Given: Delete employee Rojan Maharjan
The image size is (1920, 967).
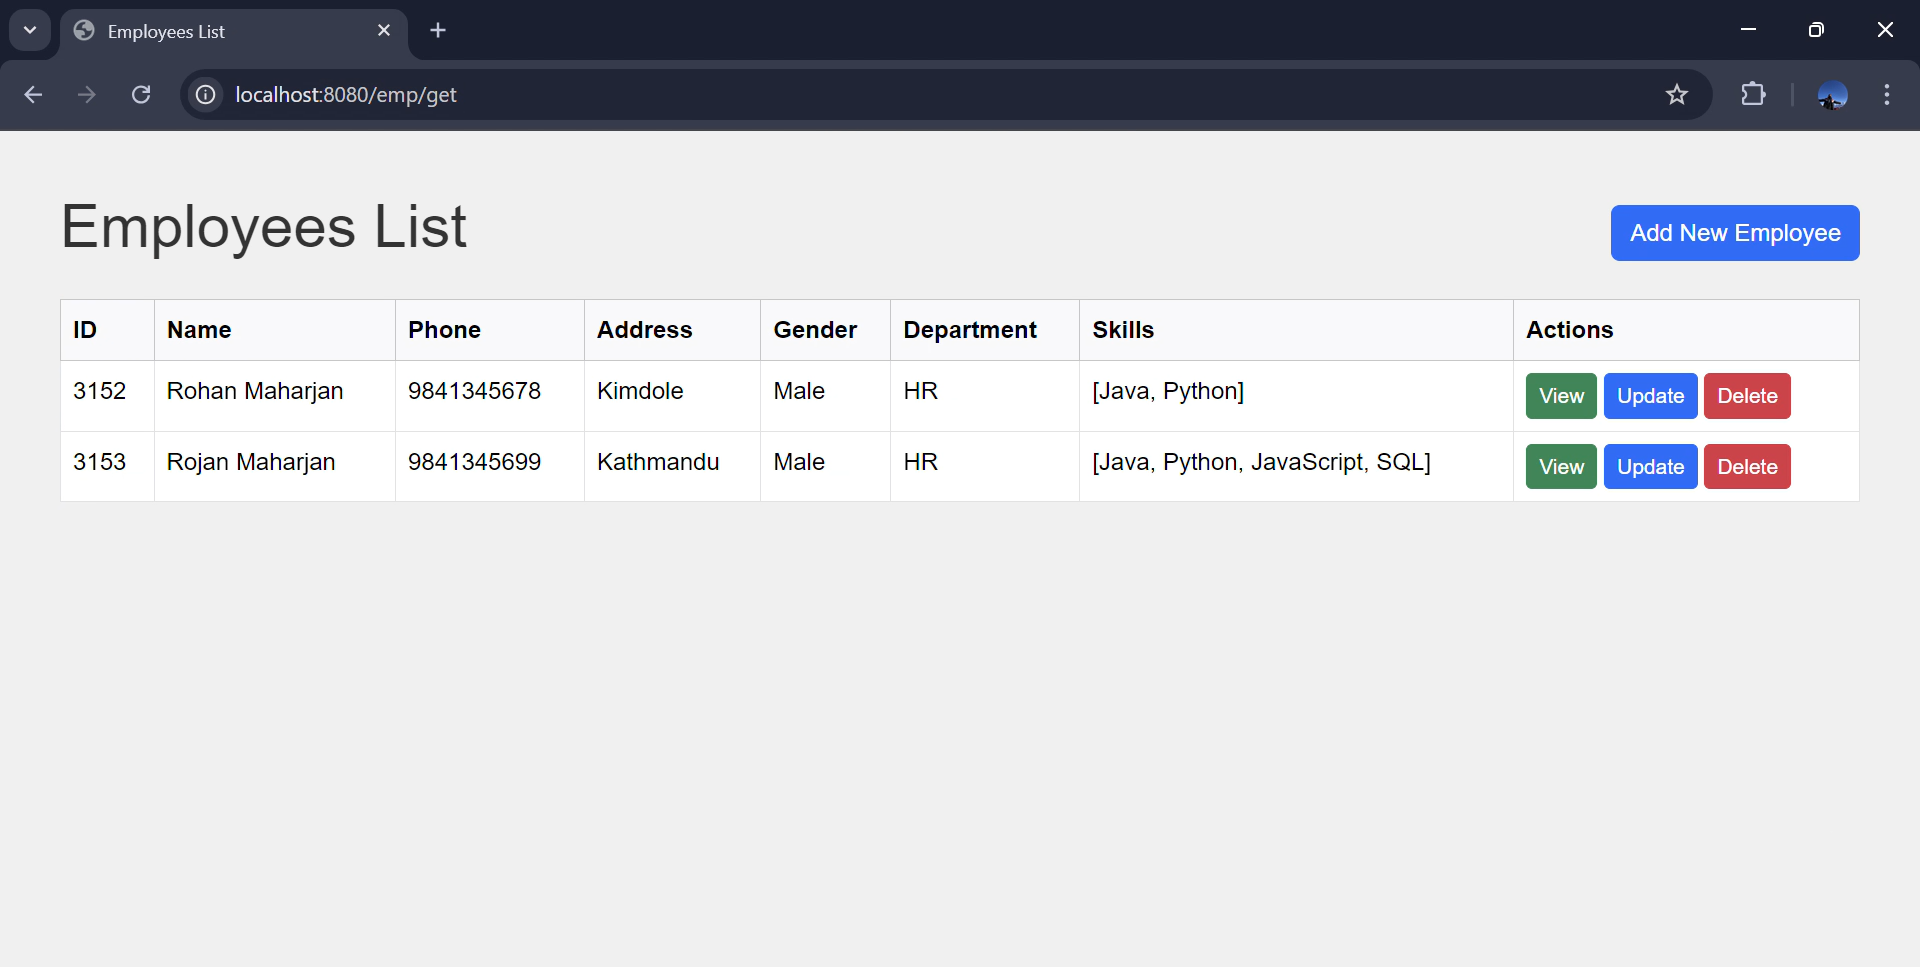Looking at the screenshot, I should (1746, 467).
